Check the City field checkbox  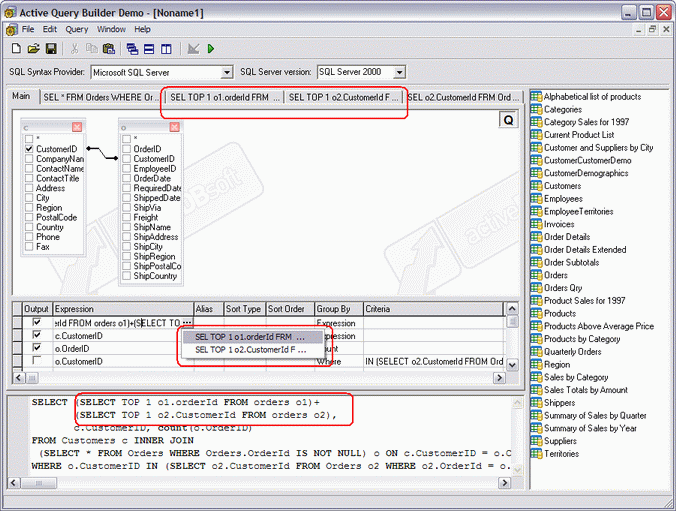tap(29, 198)
